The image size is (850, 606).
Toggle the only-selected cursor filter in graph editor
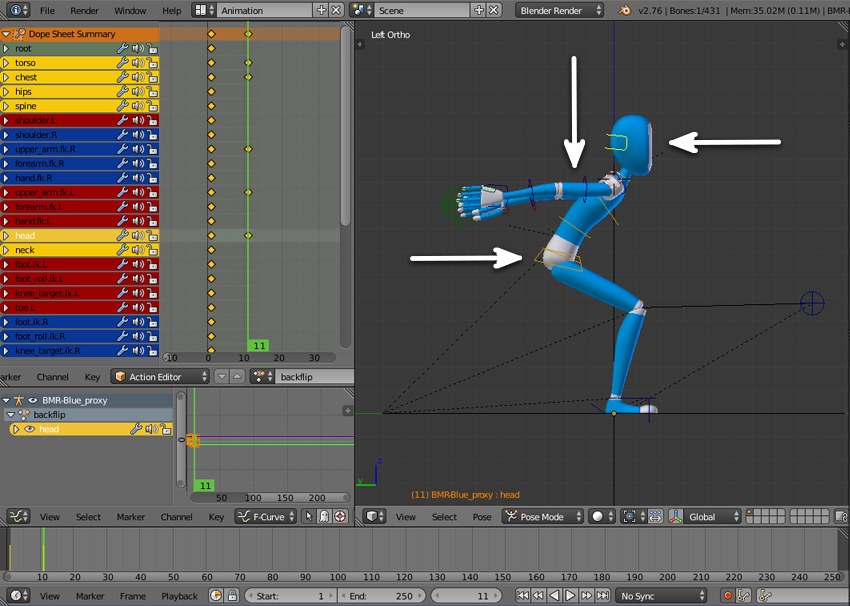click(309, 517)
